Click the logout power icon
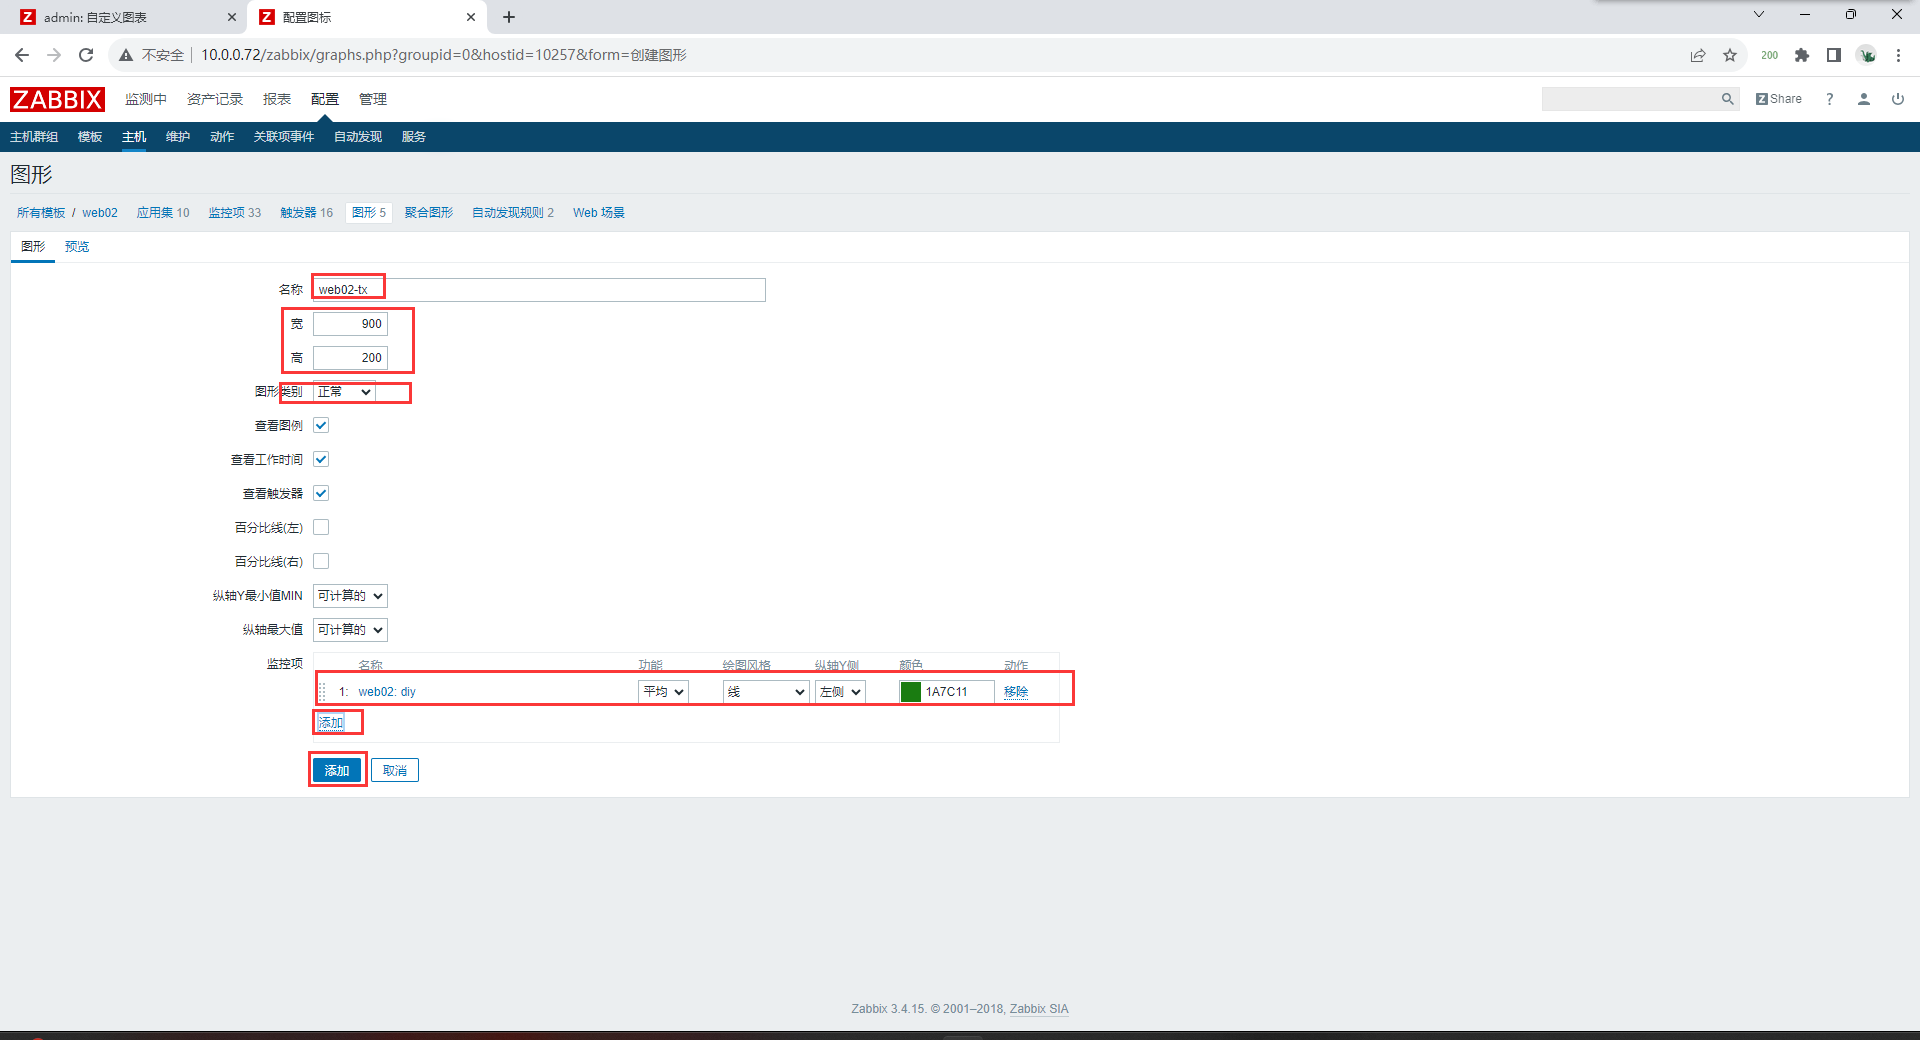Screen dimensions: 1920x1040 click(1897, 99)
